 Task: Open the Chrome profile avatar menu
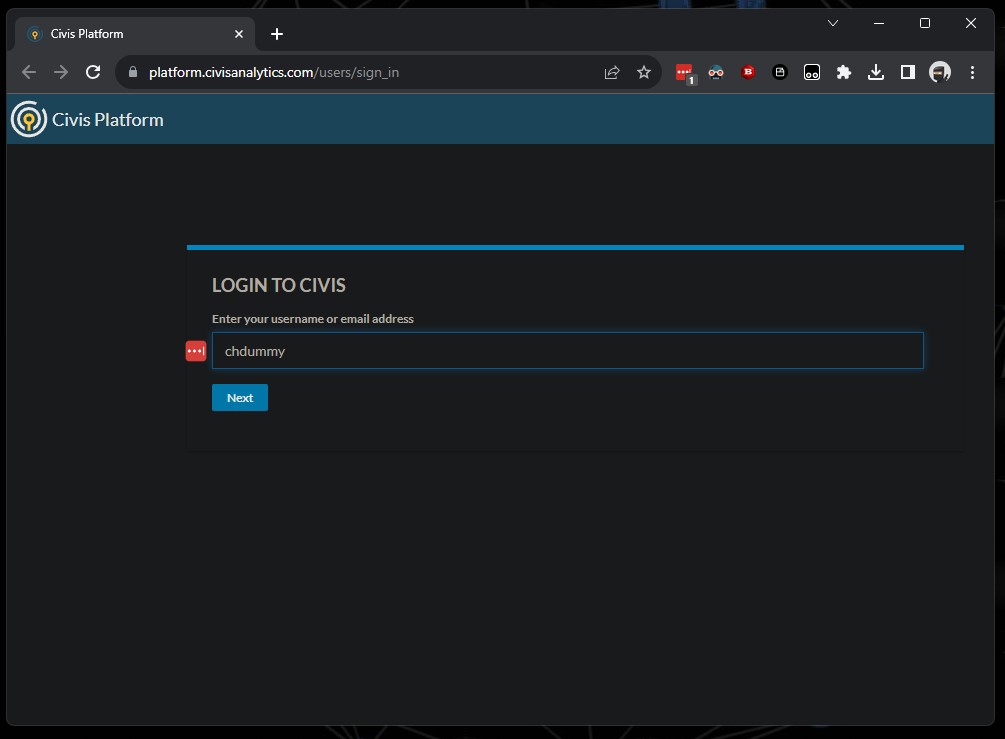coord(940,72)
